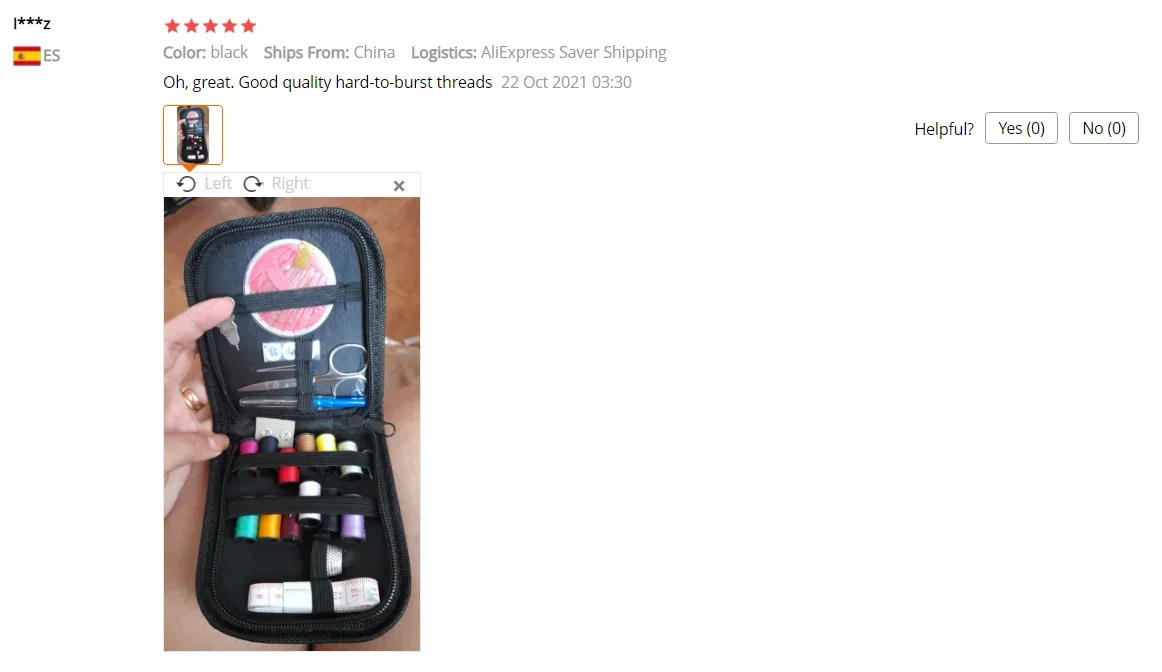
Task: Click the reviewer name l***z
Action: point(32,23)
